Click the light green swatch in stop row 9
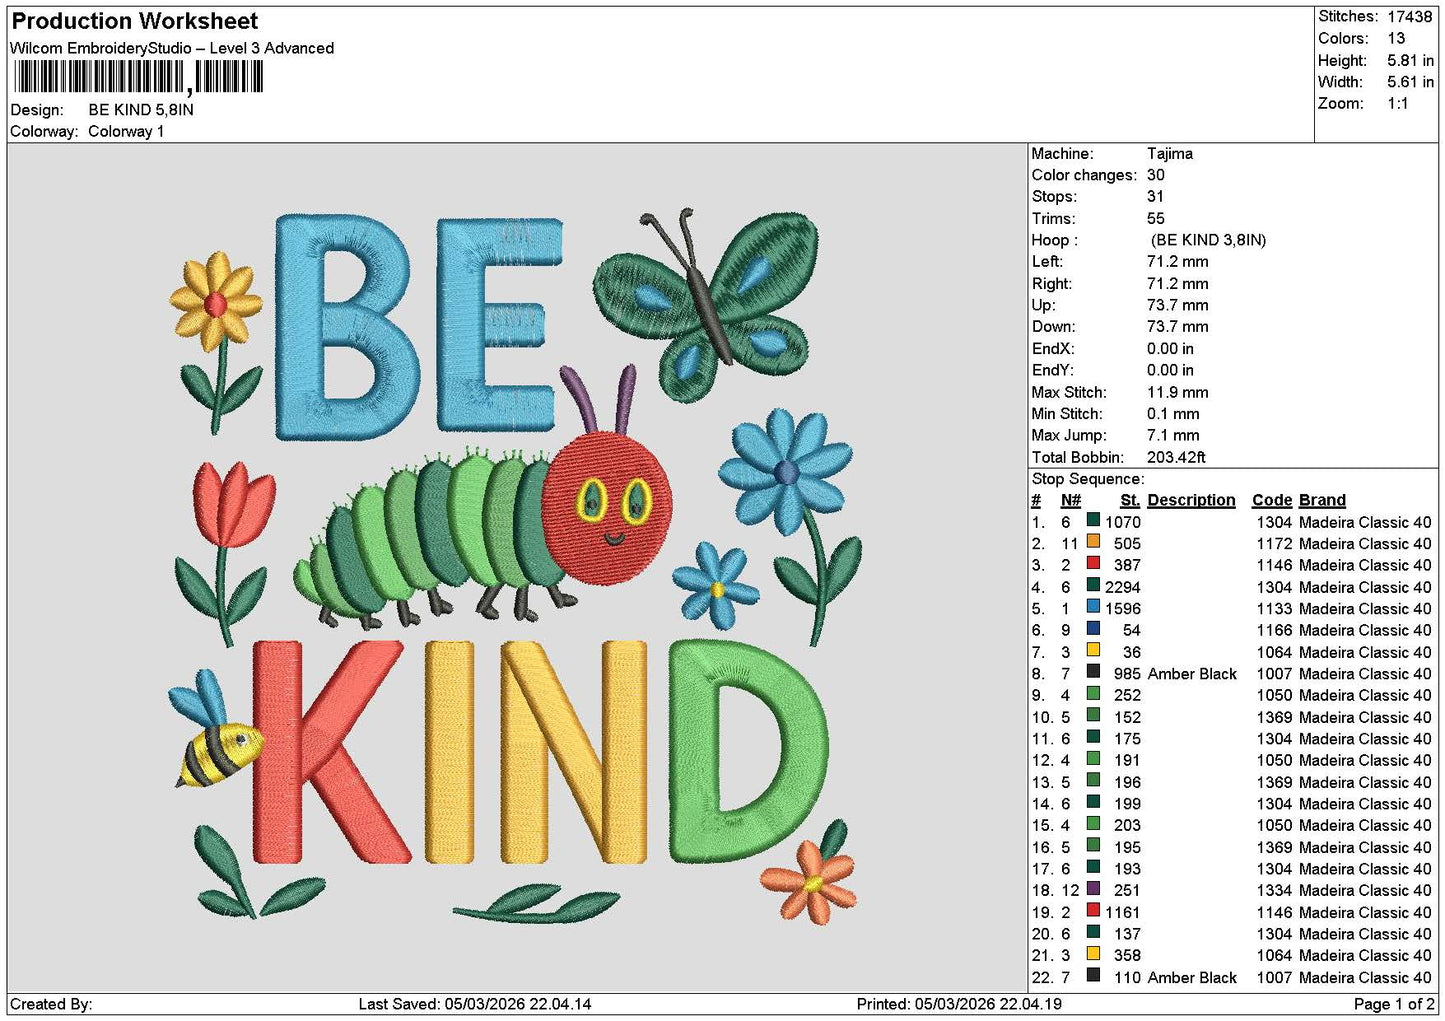This screenshot has width=1445, height=1021. coord(1094,694)
